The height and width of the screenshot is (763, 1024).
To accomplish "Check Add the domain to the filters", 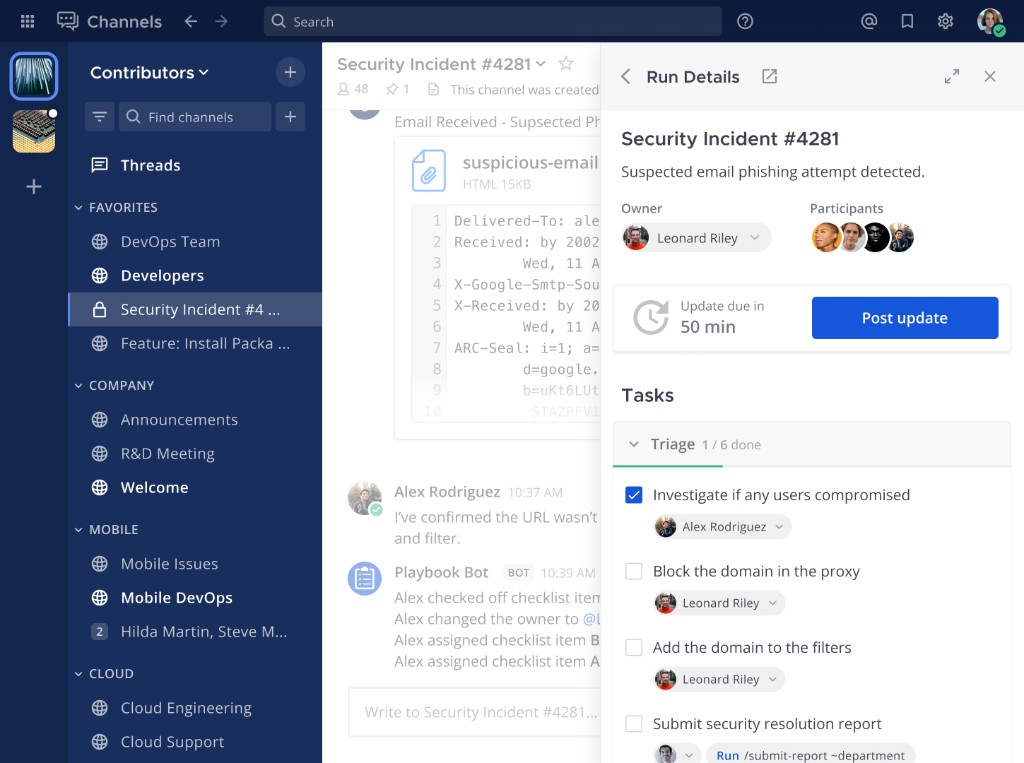I will [633, 647].
